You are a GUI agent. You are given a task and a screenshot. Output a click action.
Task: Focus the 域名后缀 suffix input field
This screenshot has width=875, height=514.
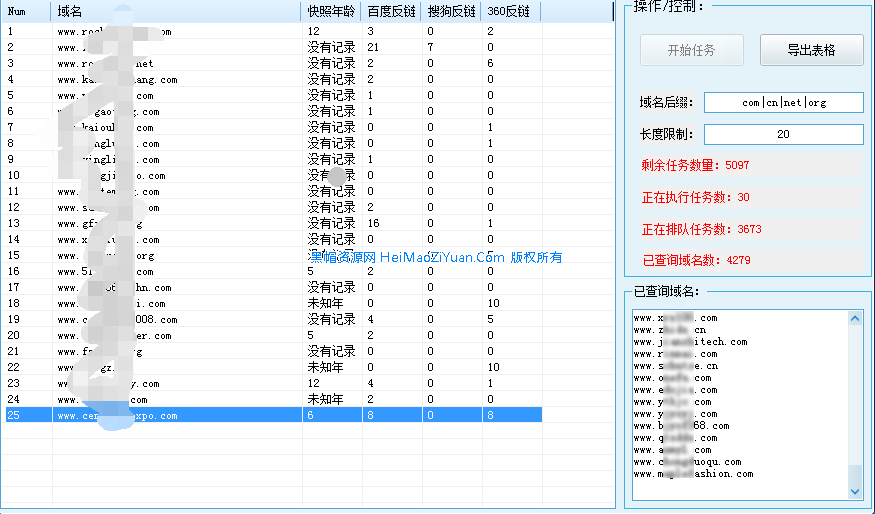(783, 102)
